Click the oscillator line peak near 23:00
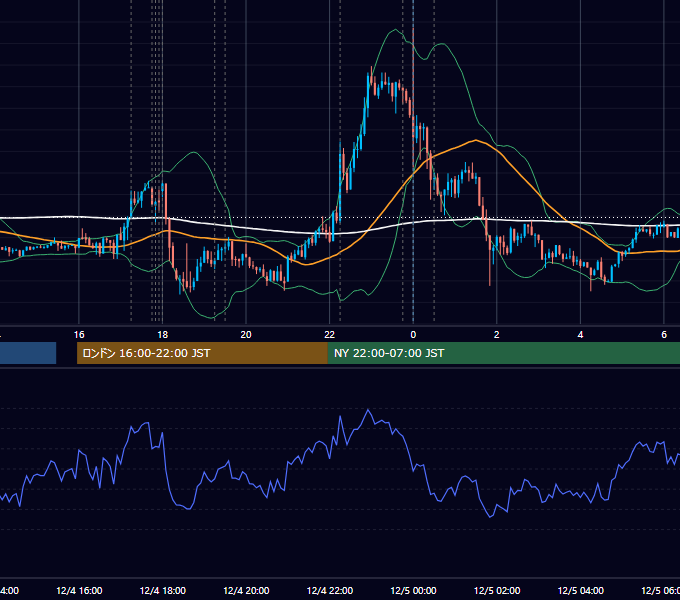The height and width of the screenshot is (600, 680). [x=368, y=410]
